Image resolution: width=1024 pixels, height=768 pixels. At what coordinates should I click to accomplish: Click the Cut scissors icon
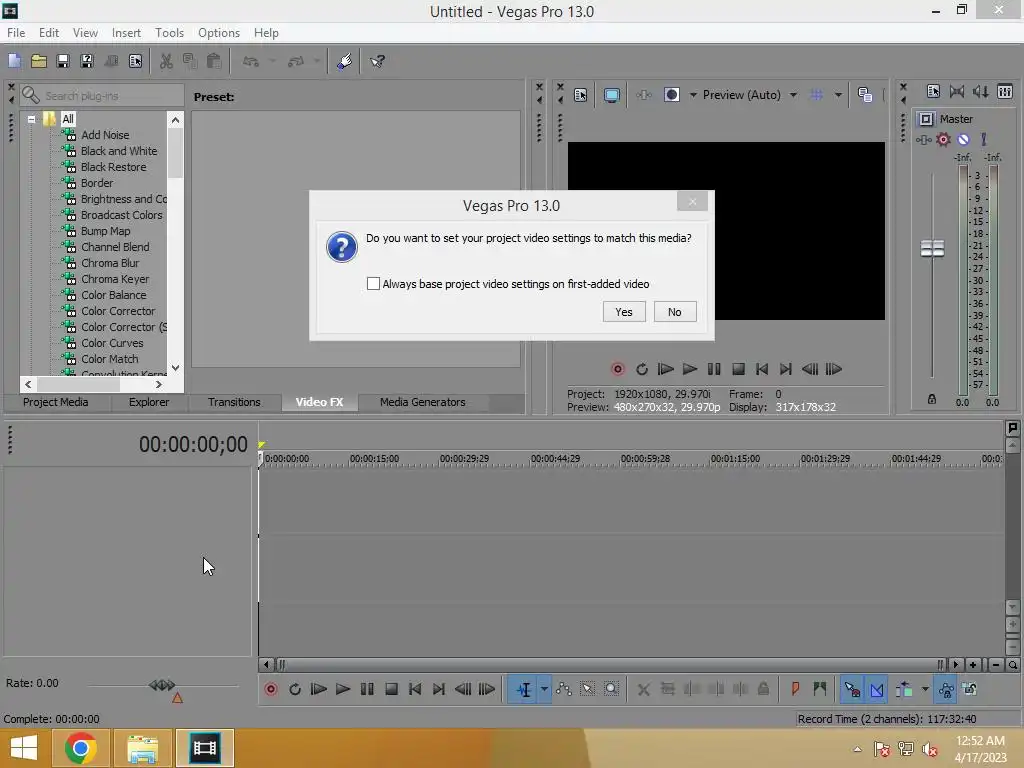coord(166,61)
